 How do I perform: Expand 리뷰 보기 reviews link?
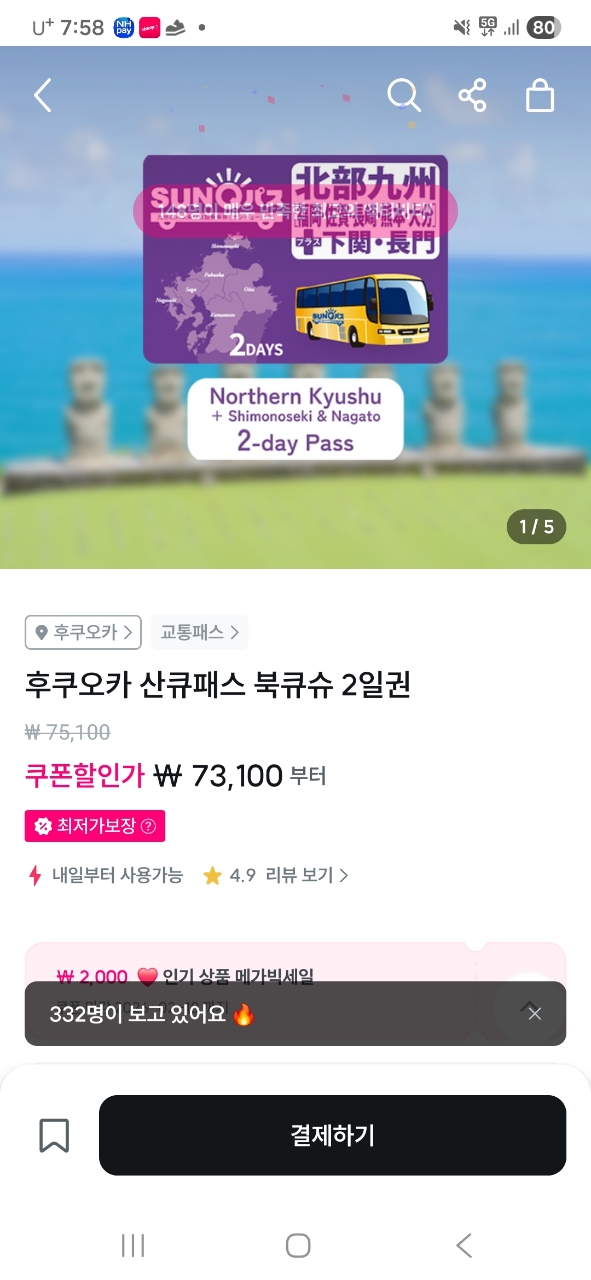coord(307,876)
